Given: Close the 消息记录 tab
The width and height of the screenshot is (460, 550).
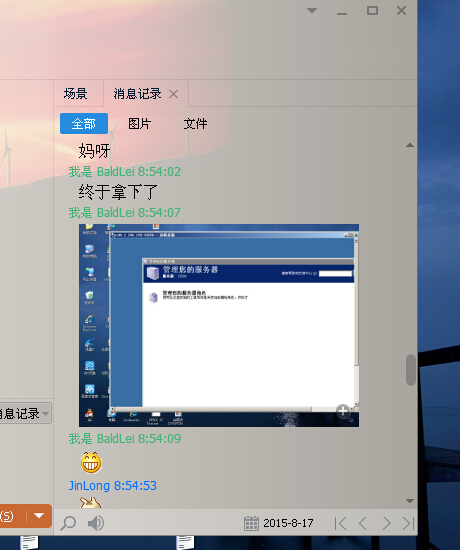Looking at the screenshot, I should pyautogui.click(x=173, y=94).
